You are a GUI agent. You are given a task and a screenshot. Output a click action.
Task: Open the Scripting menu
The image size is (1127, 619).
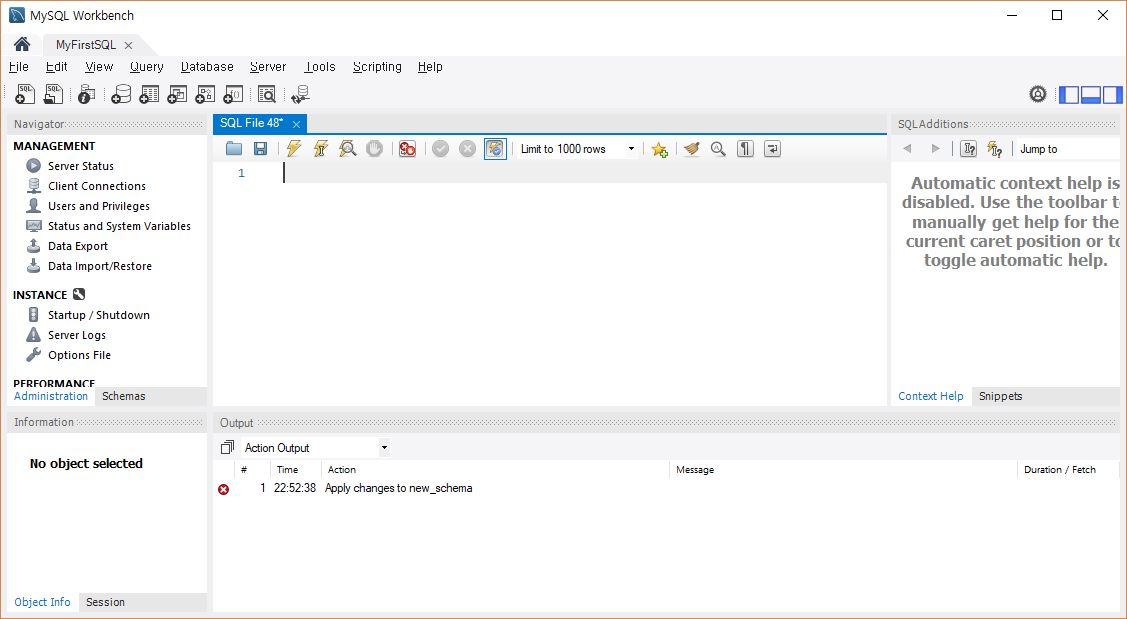pyautogui.click(x=377, y=67)
